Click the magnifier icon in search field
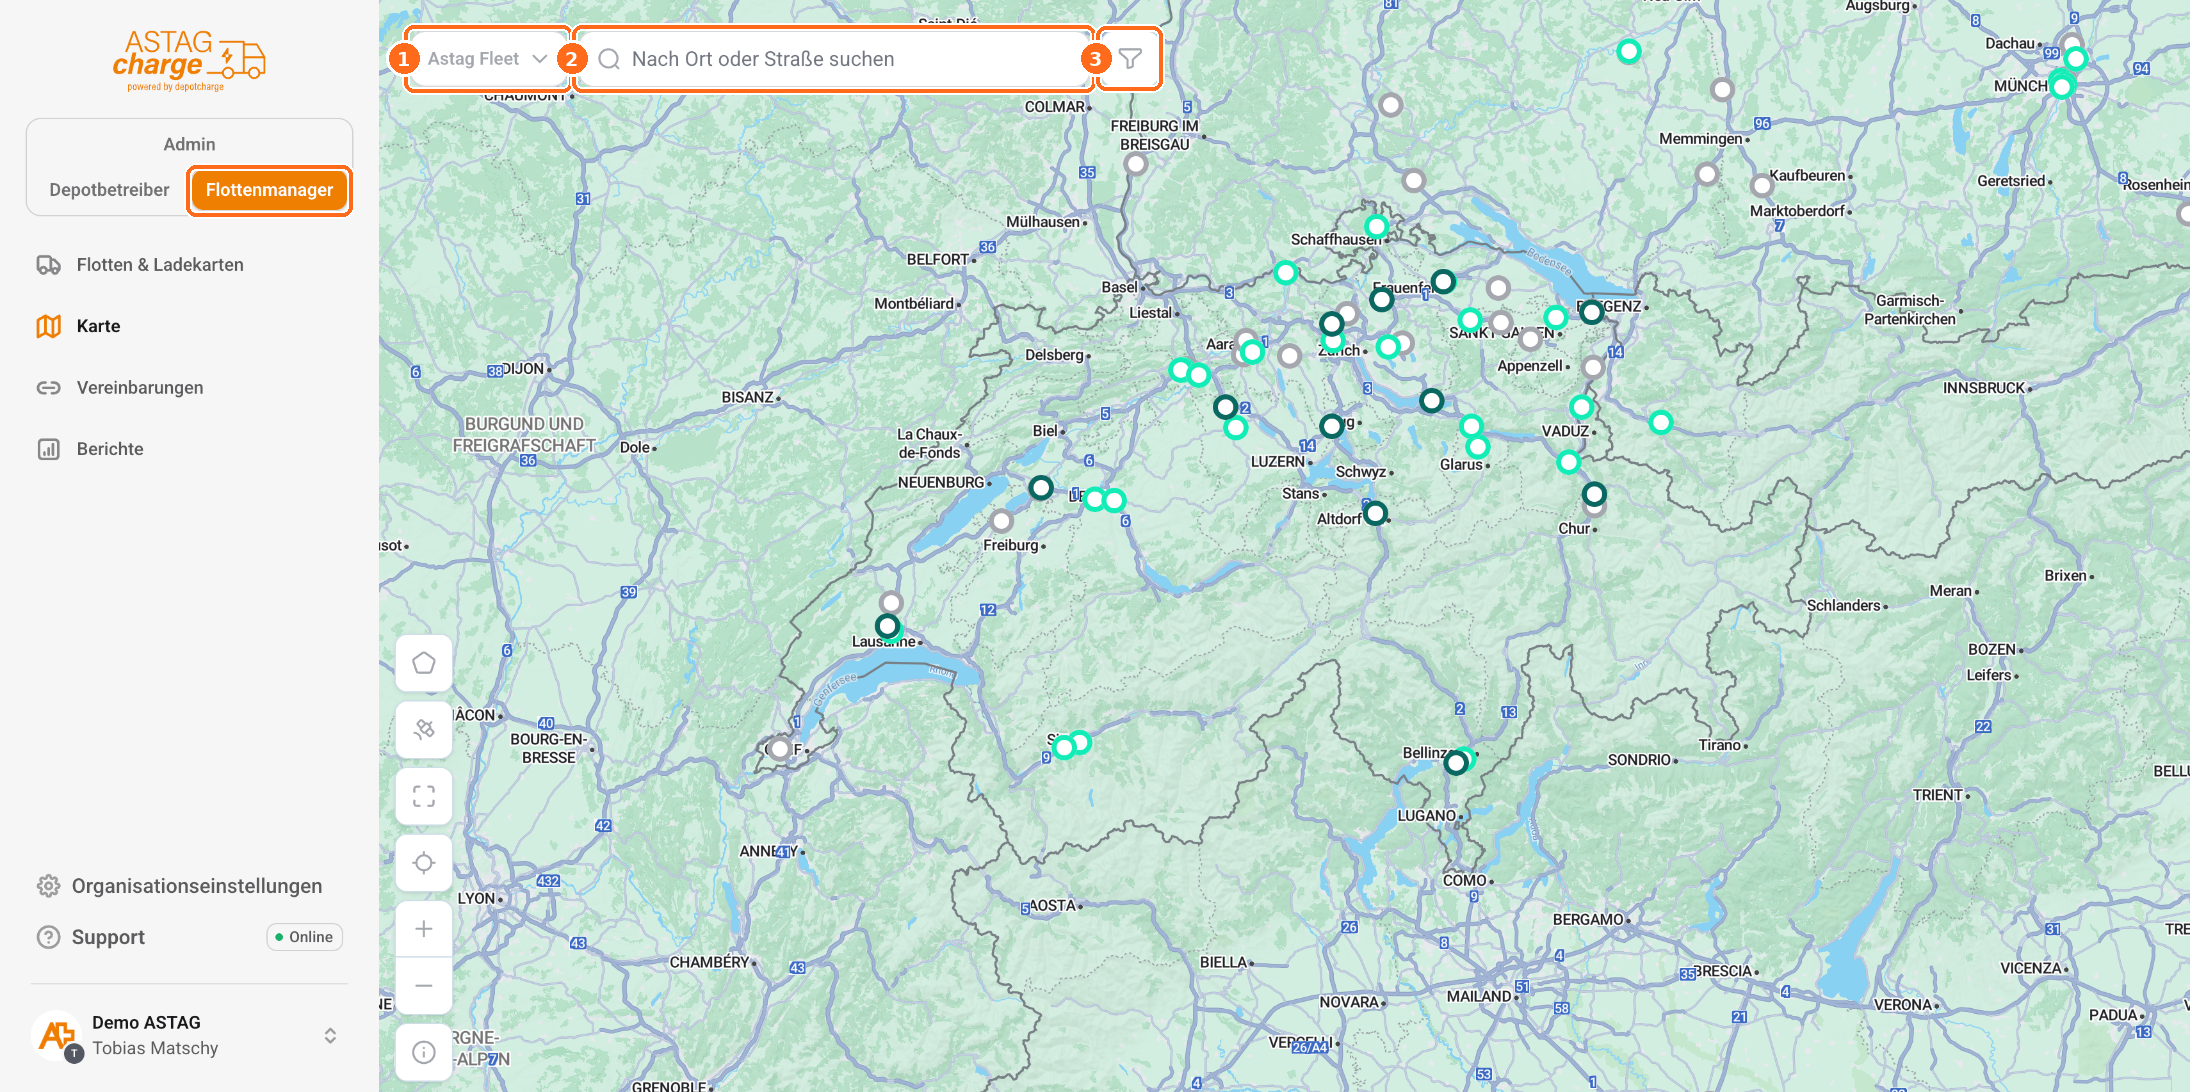 [609, 59]
